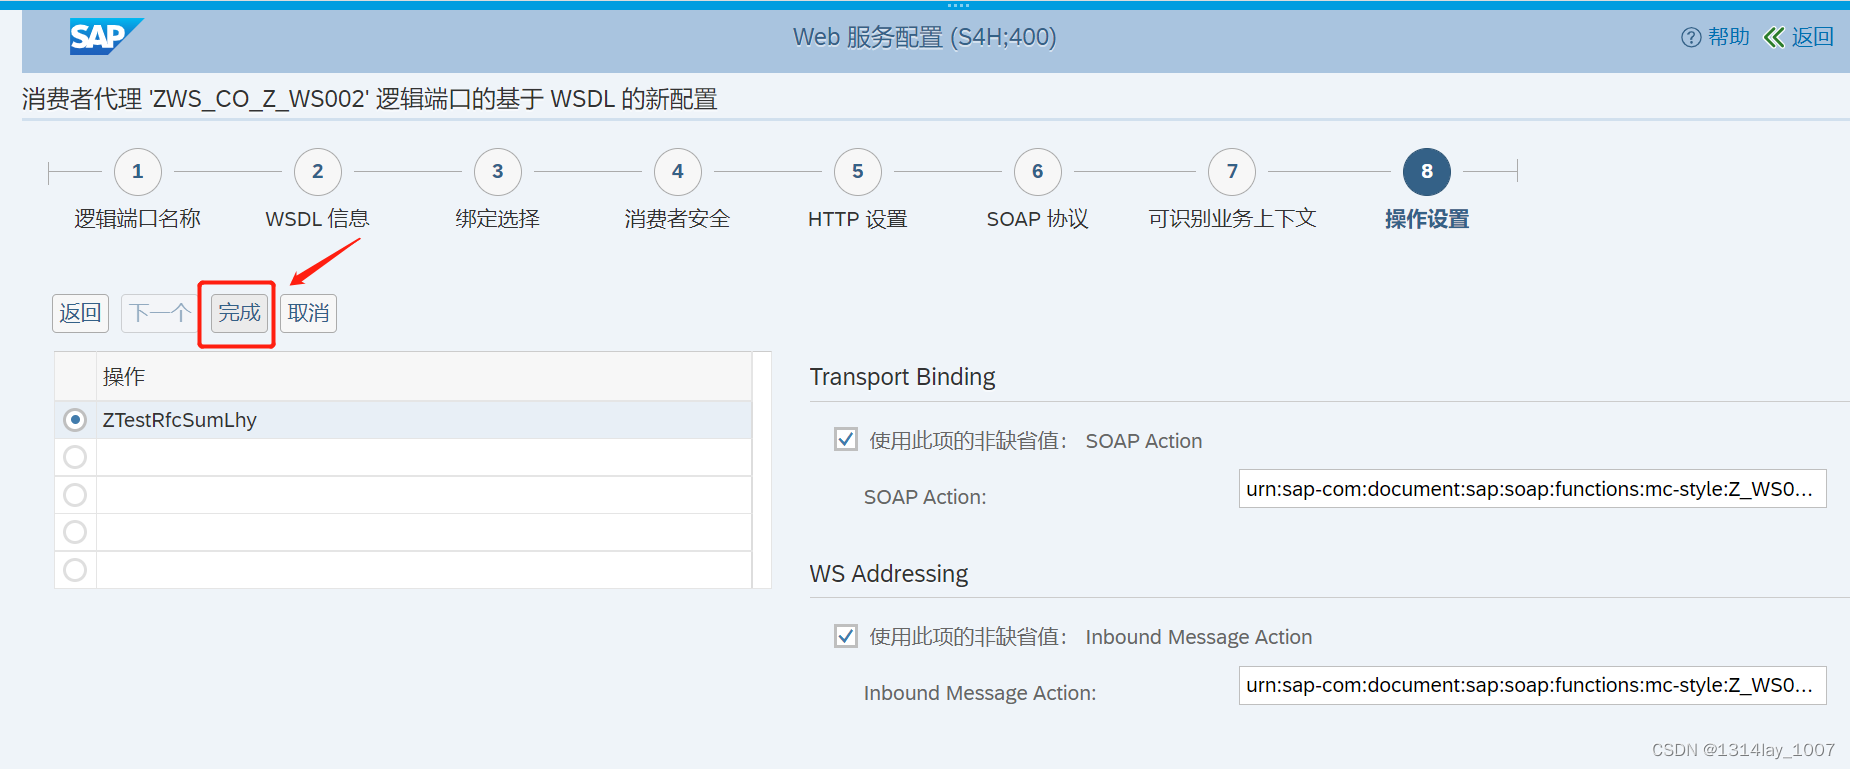Click the WS Addressing section heading
Image resolution: width=1850 pixels, height=769 pixels.
point(889,574)
